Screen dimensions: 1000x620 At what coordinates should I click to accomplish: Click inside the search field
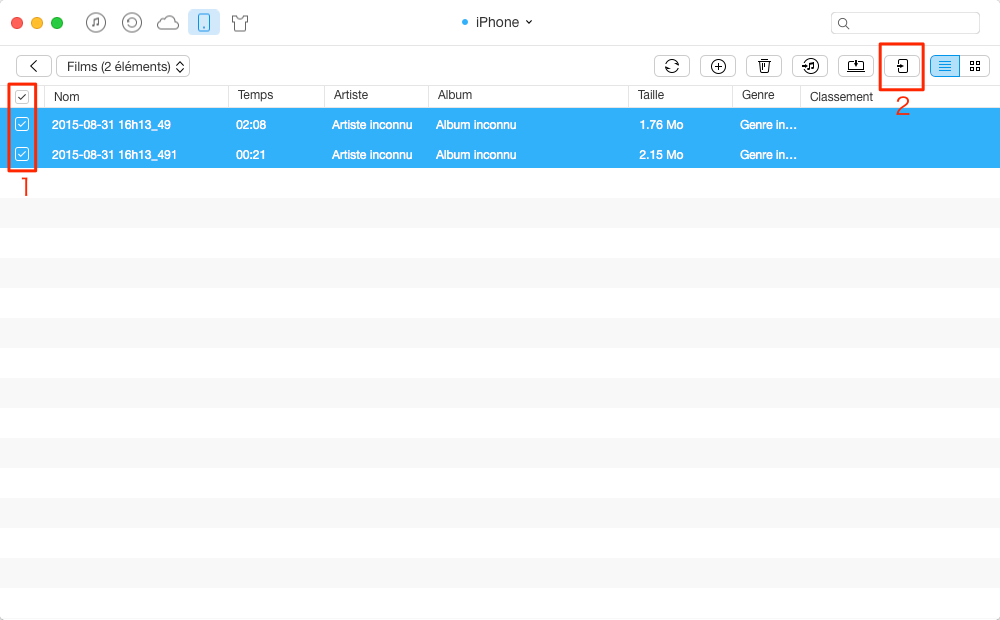[x=905, y=23]
